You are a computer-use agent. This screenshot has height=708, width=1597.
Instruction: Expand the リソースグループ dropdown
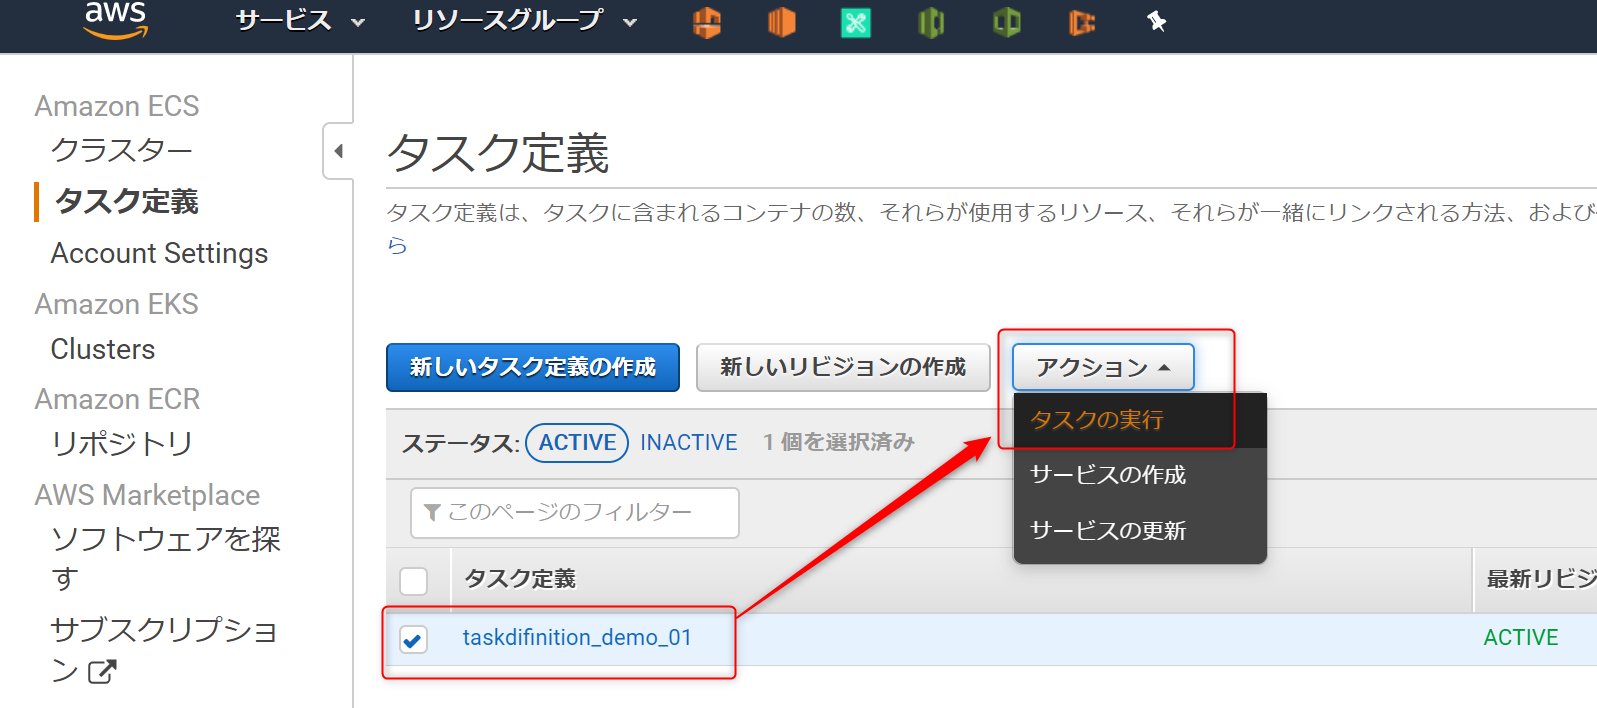[525, 21]
